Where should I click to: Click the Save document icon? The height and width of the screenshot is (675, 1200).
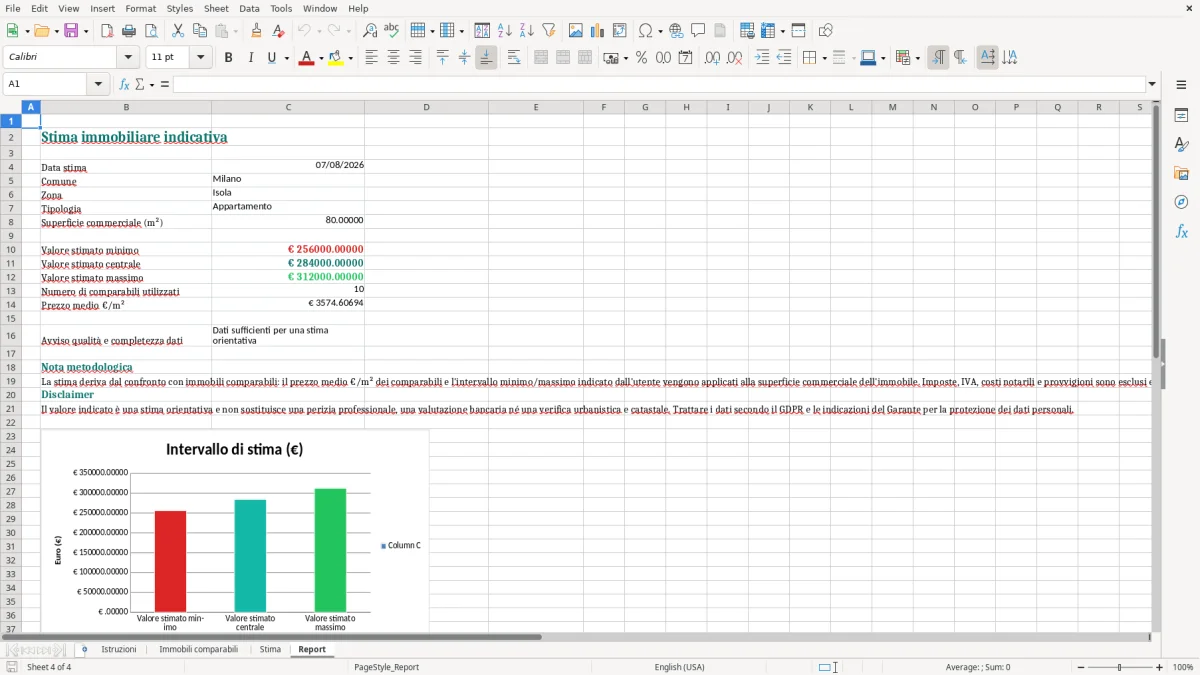pos(71,31)
